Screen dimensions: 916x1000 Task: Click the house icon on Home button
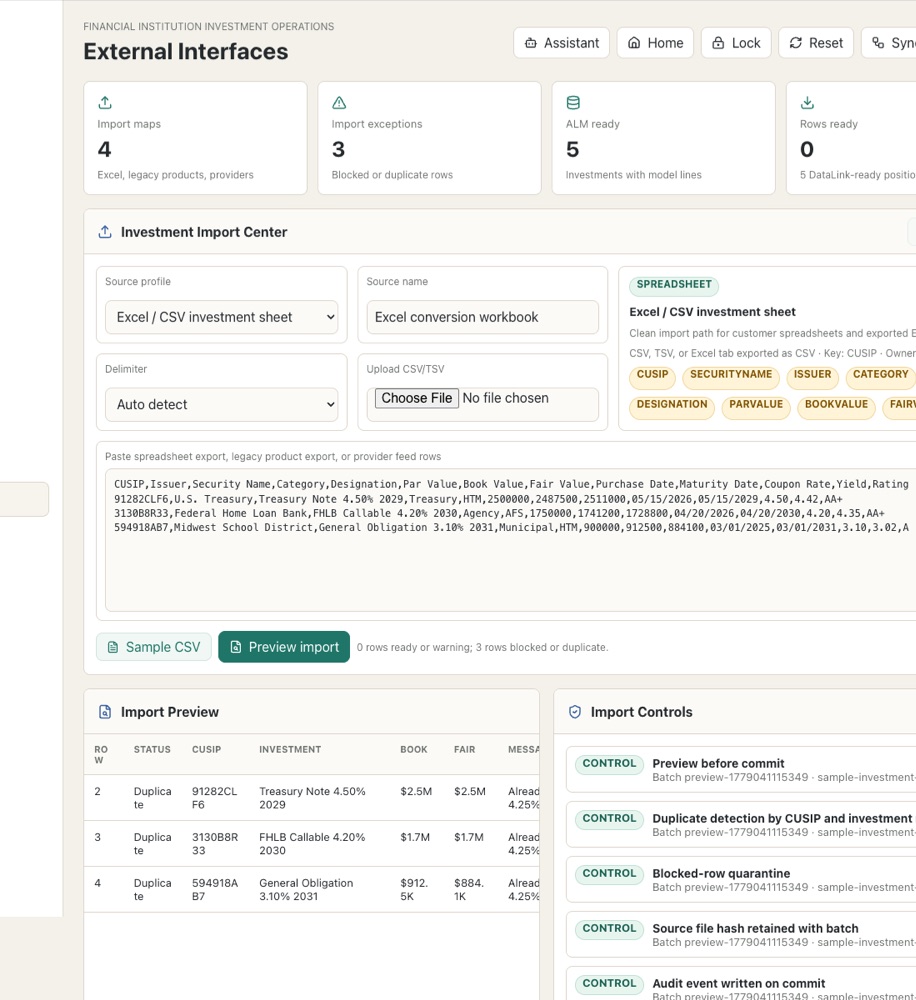click(x=634, y=43)
